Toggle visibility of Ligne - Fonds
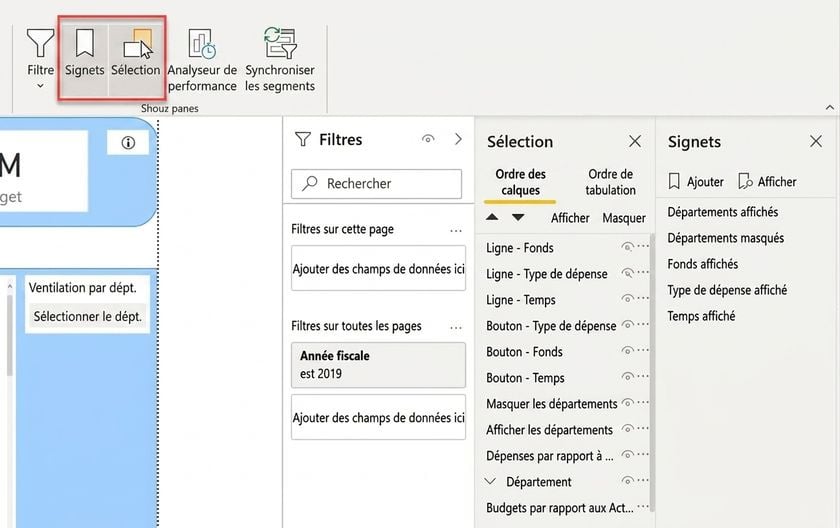 click(x=627, y=247)
